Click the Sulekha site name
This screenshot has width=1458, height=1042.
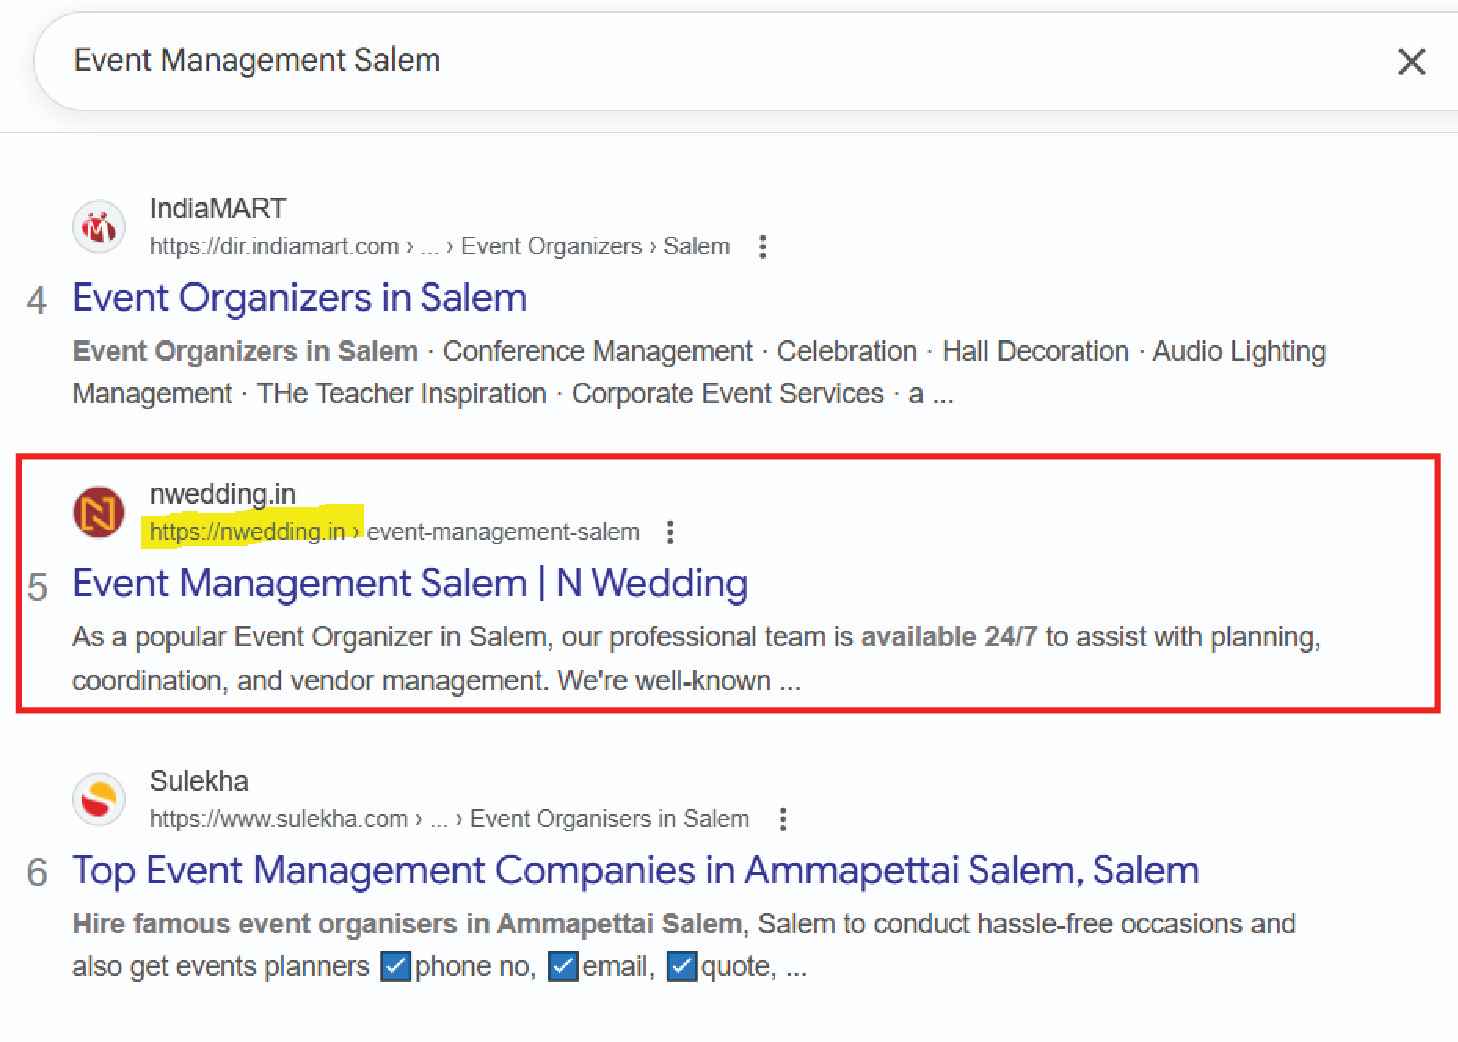tap(198, 781)
